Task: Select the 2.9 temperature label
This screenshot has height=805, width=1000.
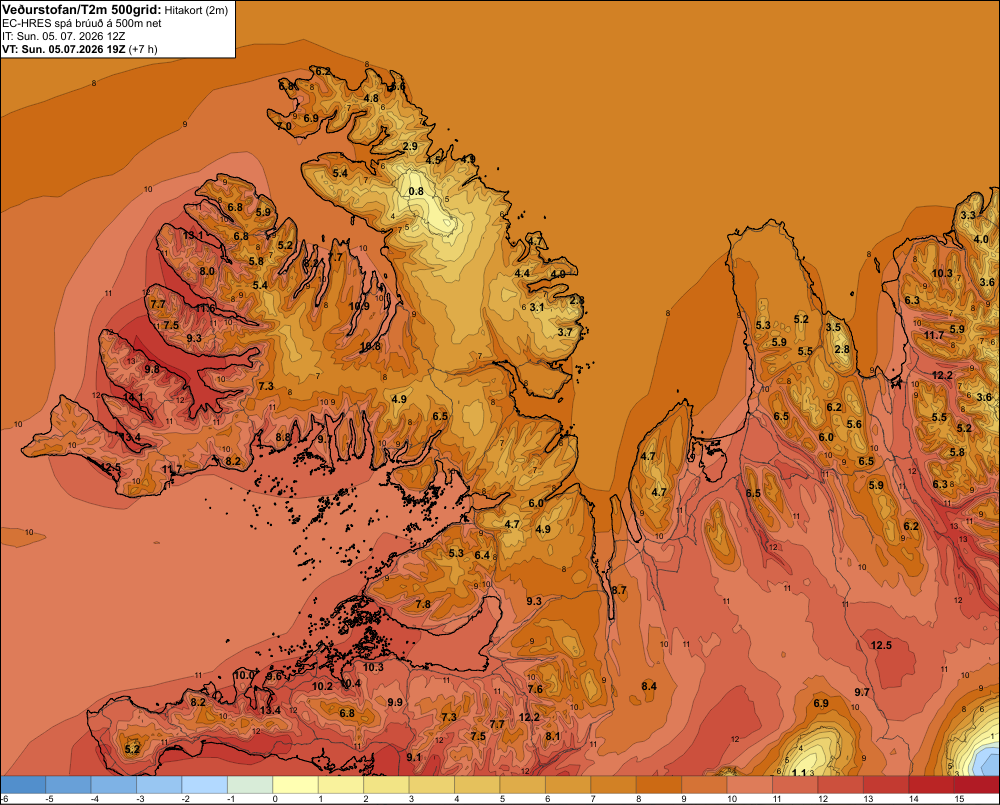Action: coord(410,146)
